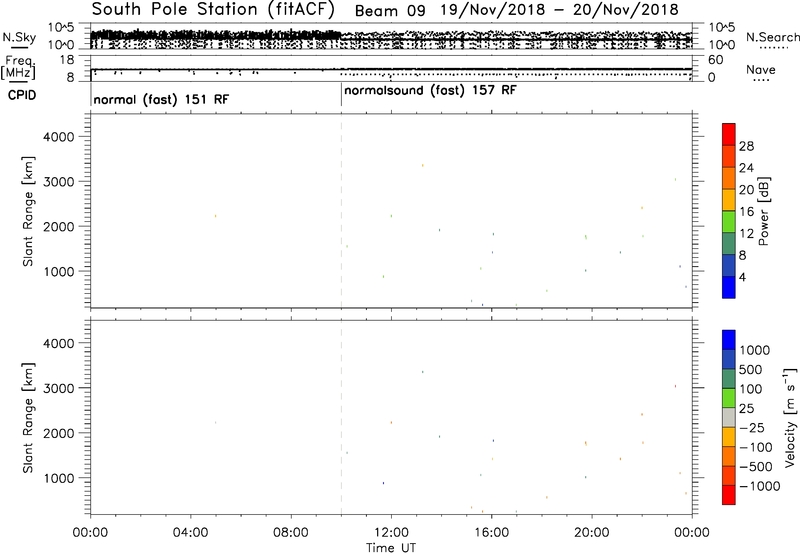The width and height of the screenshot is (800, 554).
Task: Click the 'Time UT' axis label
Action: [x=391, y=548]
